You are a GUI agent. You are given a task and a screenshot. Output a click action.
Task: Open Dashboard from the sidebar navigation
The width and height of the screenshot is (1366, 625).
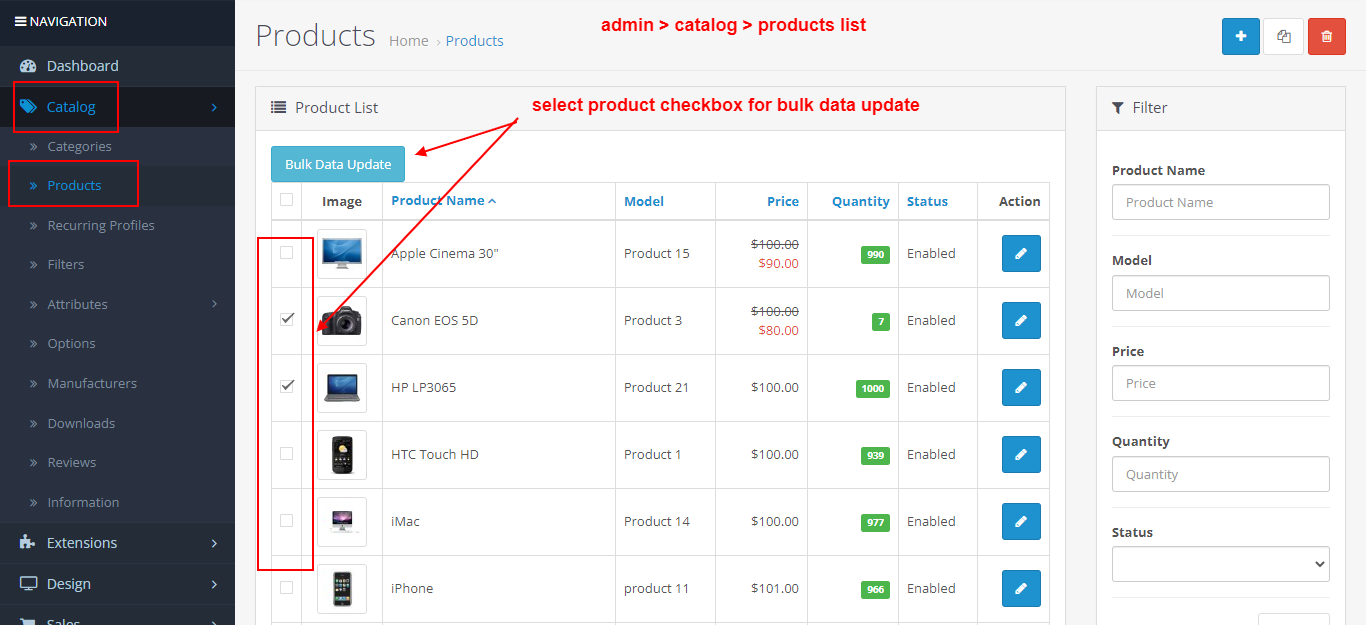(82, 66)
